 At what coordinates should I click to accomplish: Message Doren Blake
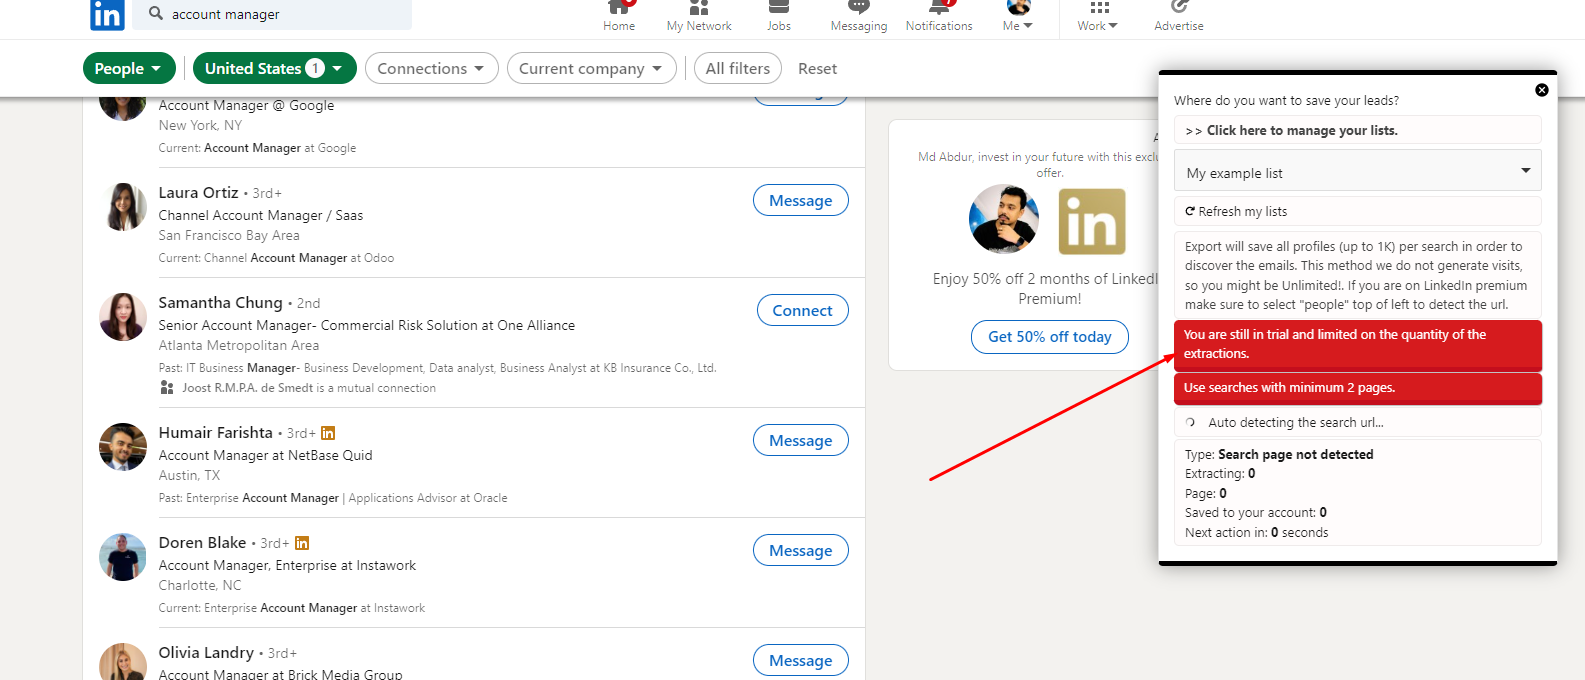[801, 550]
